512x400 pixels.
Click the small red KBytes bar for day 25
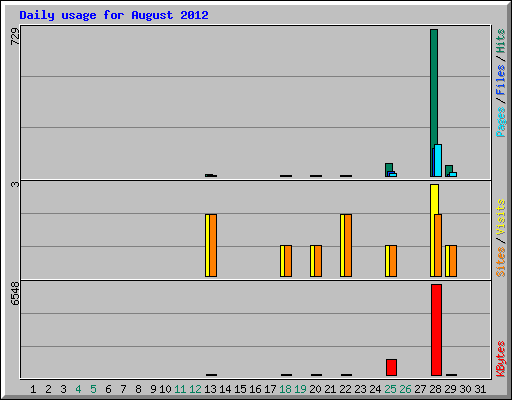click(x=391, y=367)
